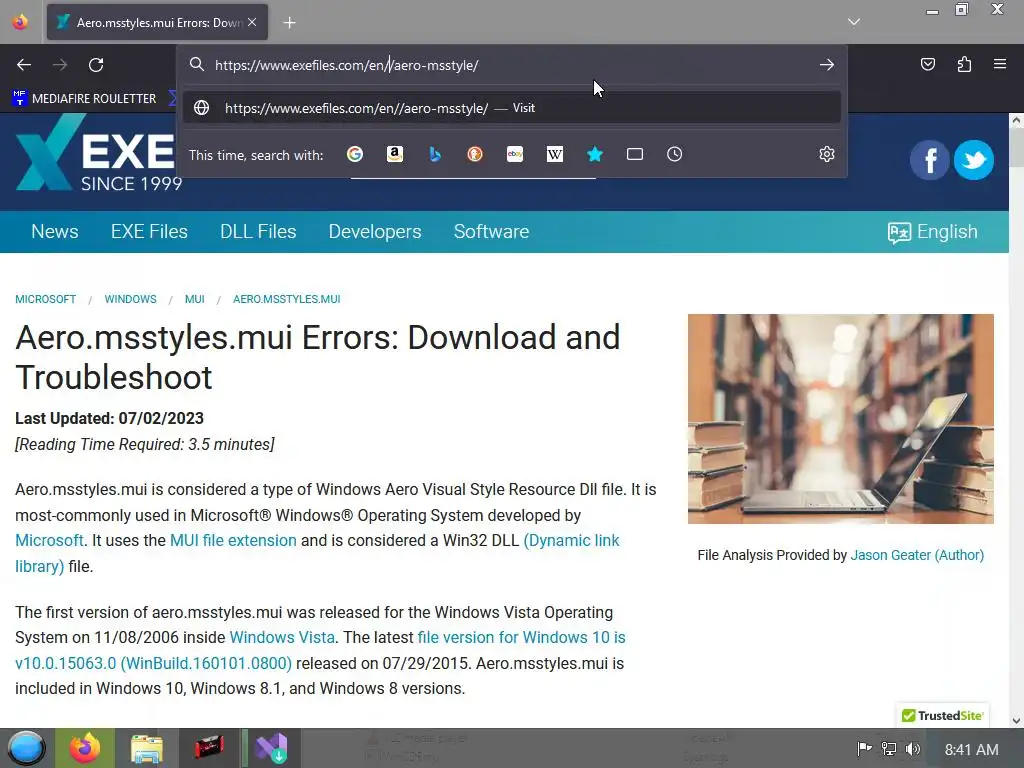Go to WINDOWS breadcrumb

[131, 299]
